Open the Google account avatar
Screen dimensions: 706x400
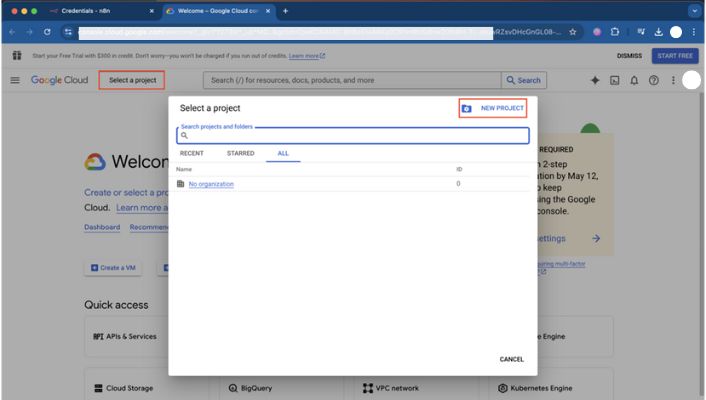pos(691,80)
